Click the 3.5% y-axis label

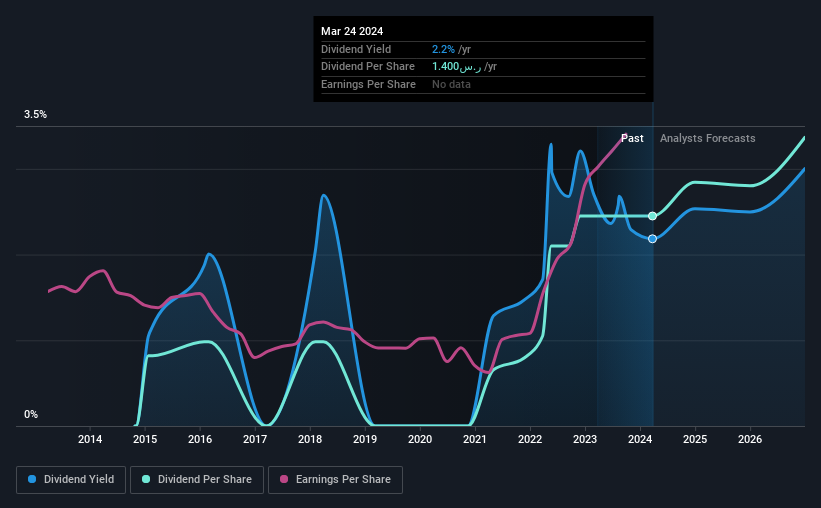pyautogui.click(x=35, y=114)
